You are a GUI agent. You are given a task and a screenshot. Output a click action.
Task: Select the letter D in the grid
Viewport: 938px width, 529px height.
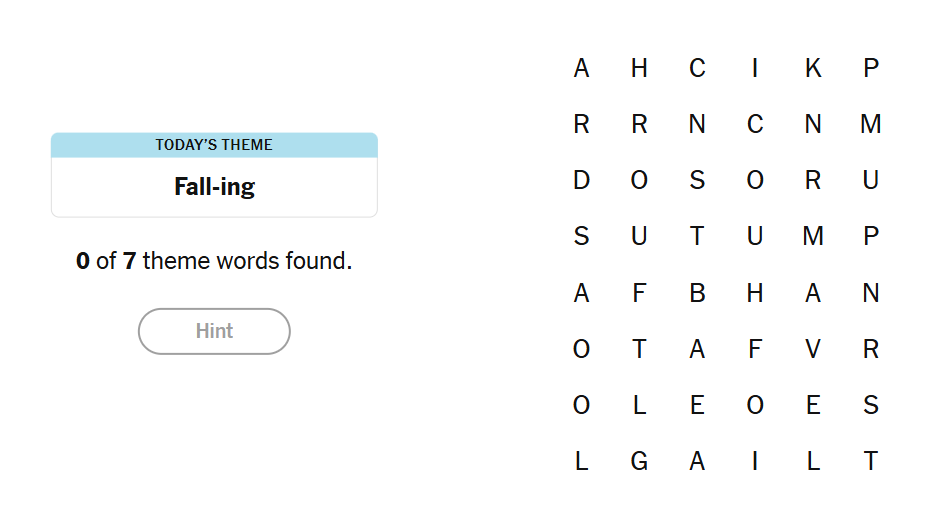click(581, 180)
